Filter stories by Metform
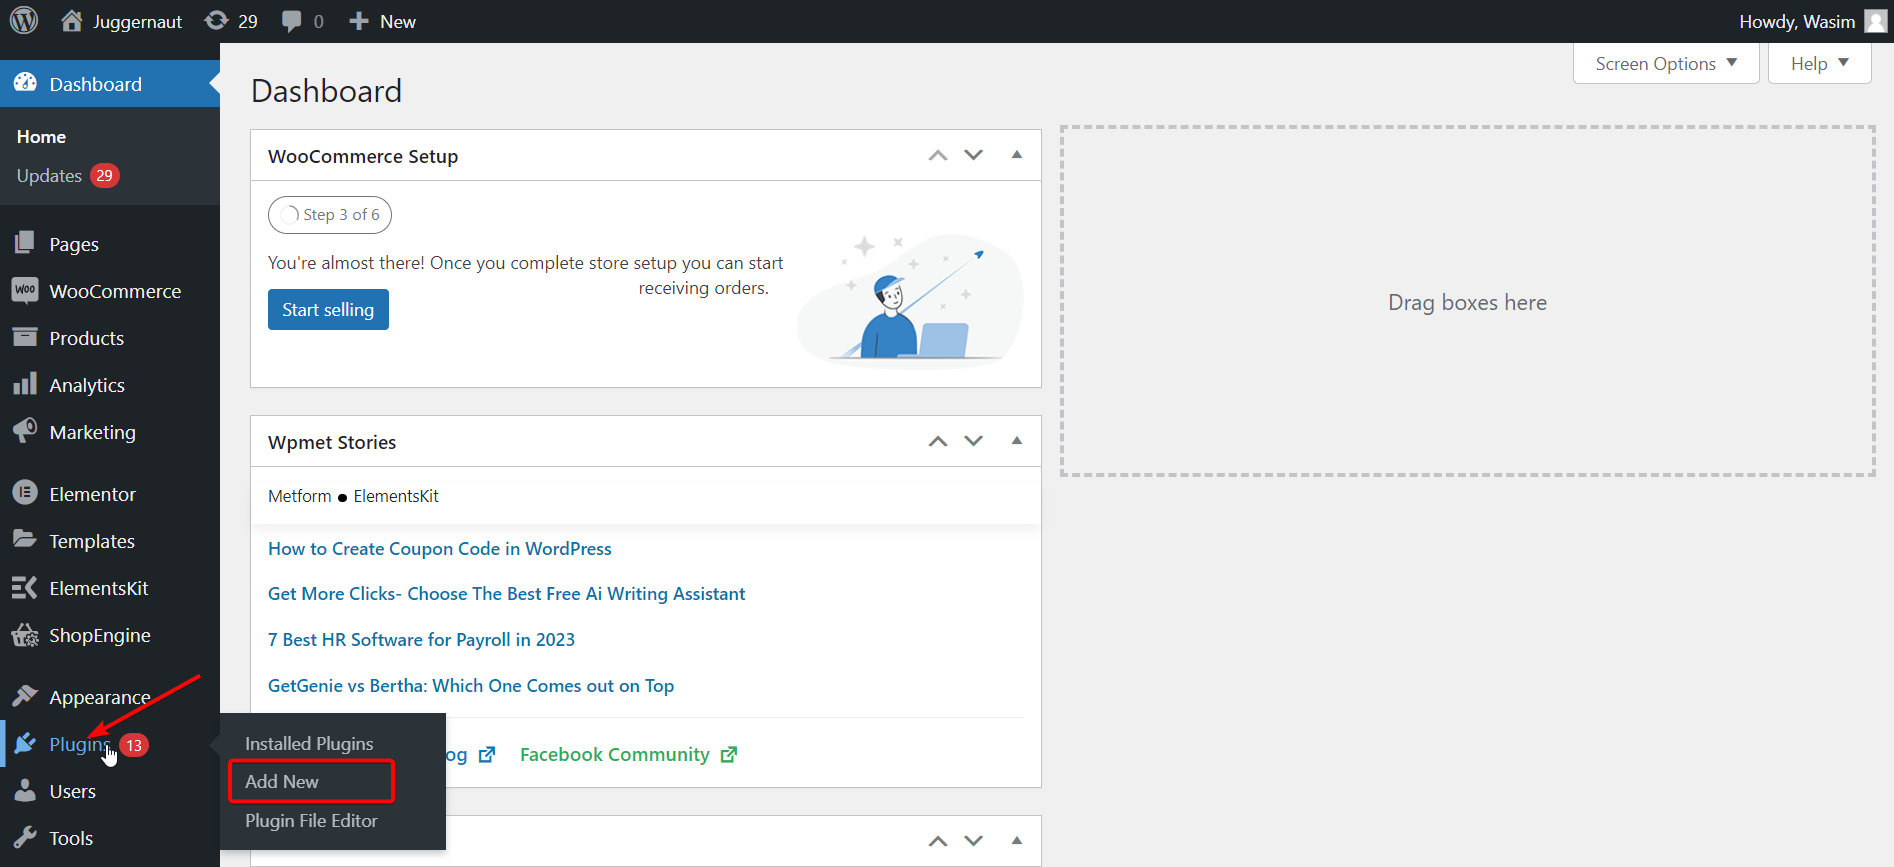1894x867 pixels. click(300, 496)
